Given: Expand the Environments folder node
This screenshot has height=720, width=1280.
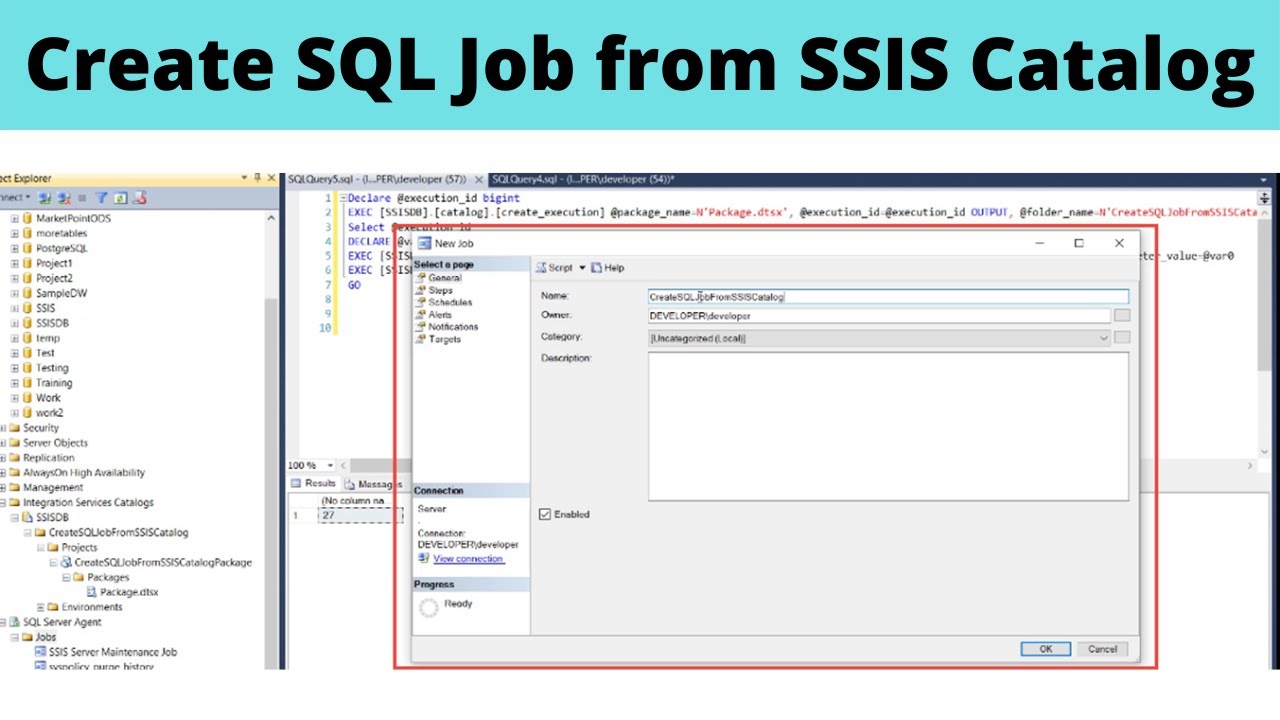Looking at the screenshot, I should [40, 607].
